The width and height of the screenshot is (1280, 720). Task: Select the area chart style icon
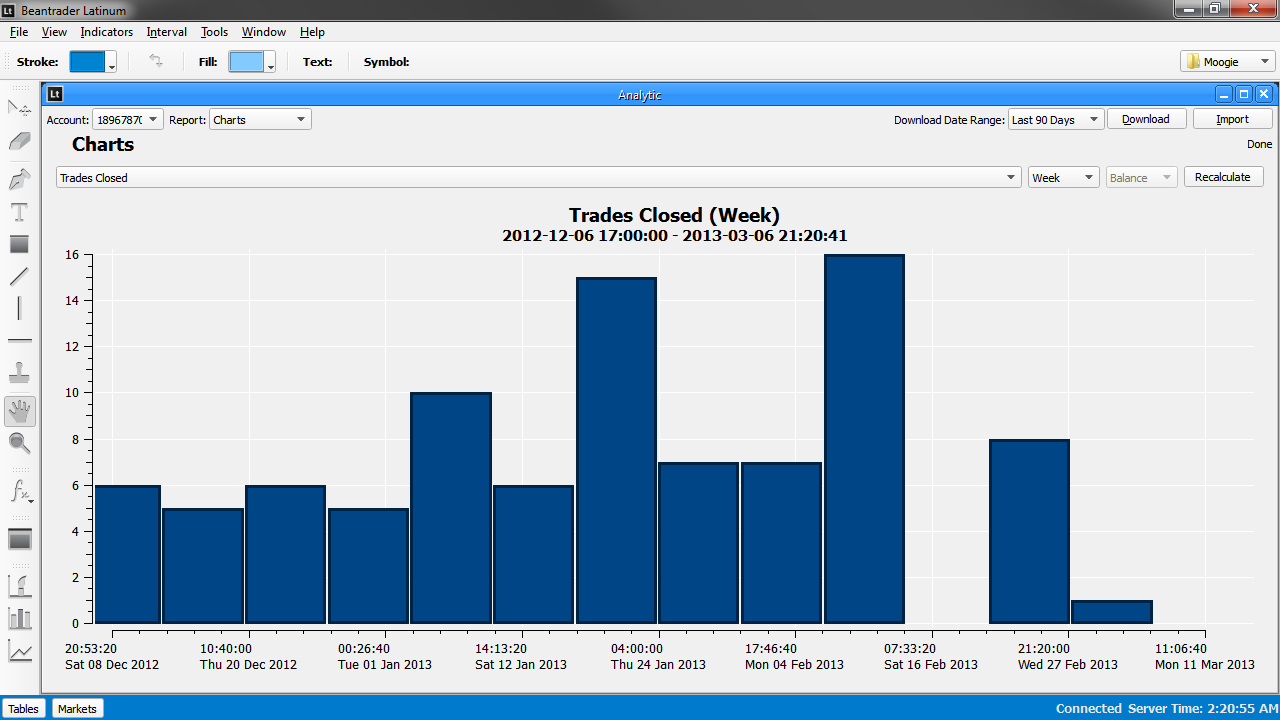pos(19,585)
